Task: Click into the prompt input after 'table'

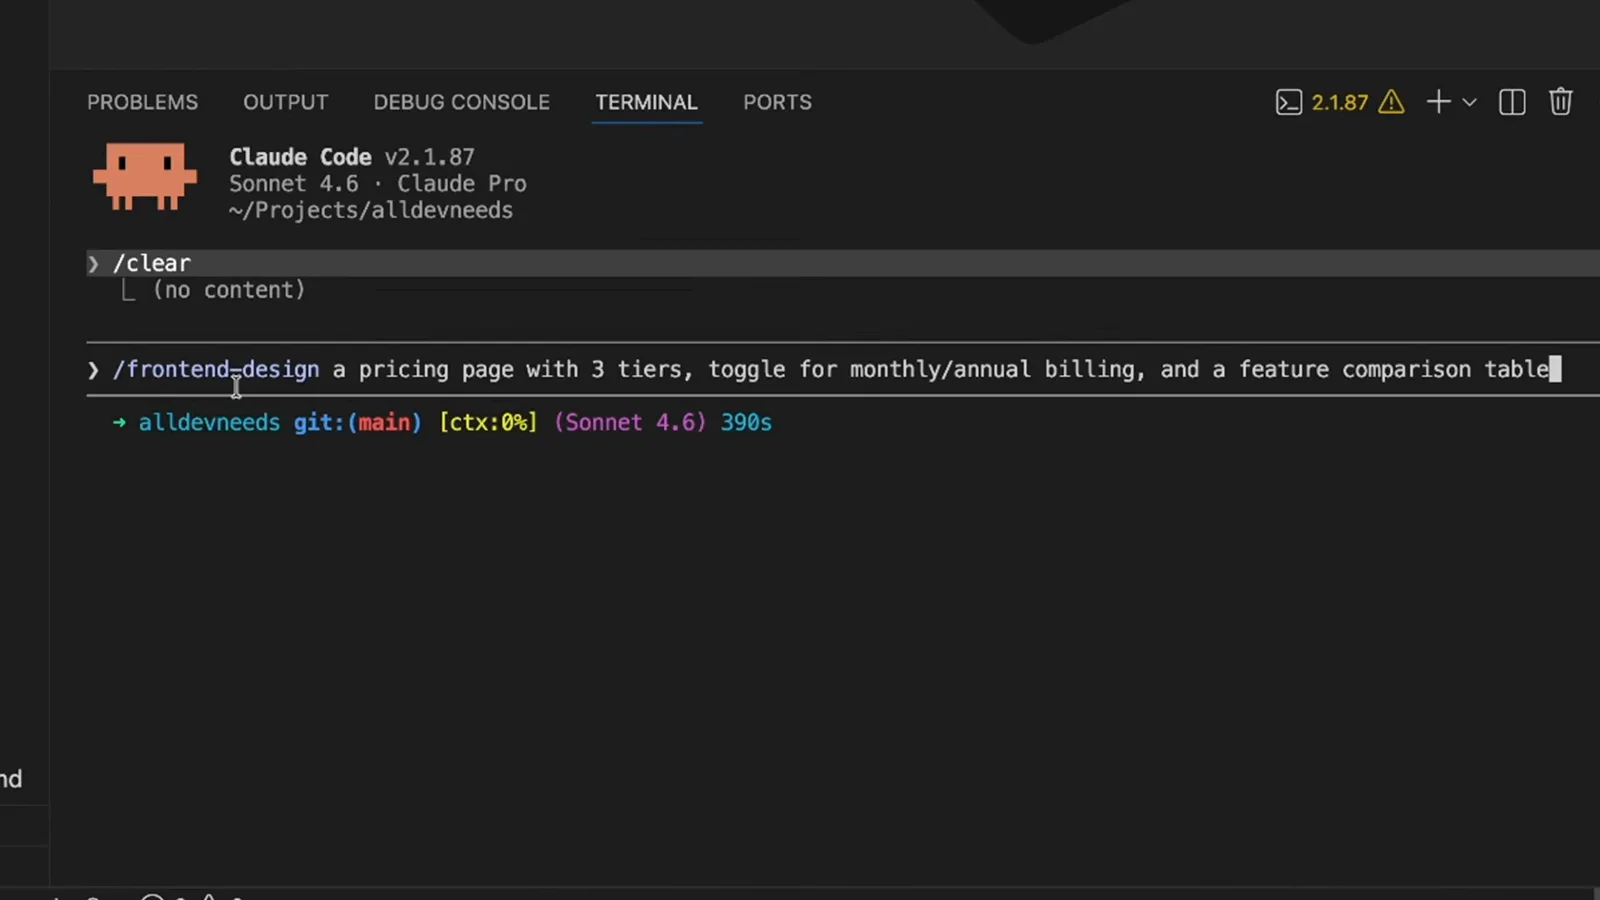Action: pyautogui.click(x=1555, y=369)
